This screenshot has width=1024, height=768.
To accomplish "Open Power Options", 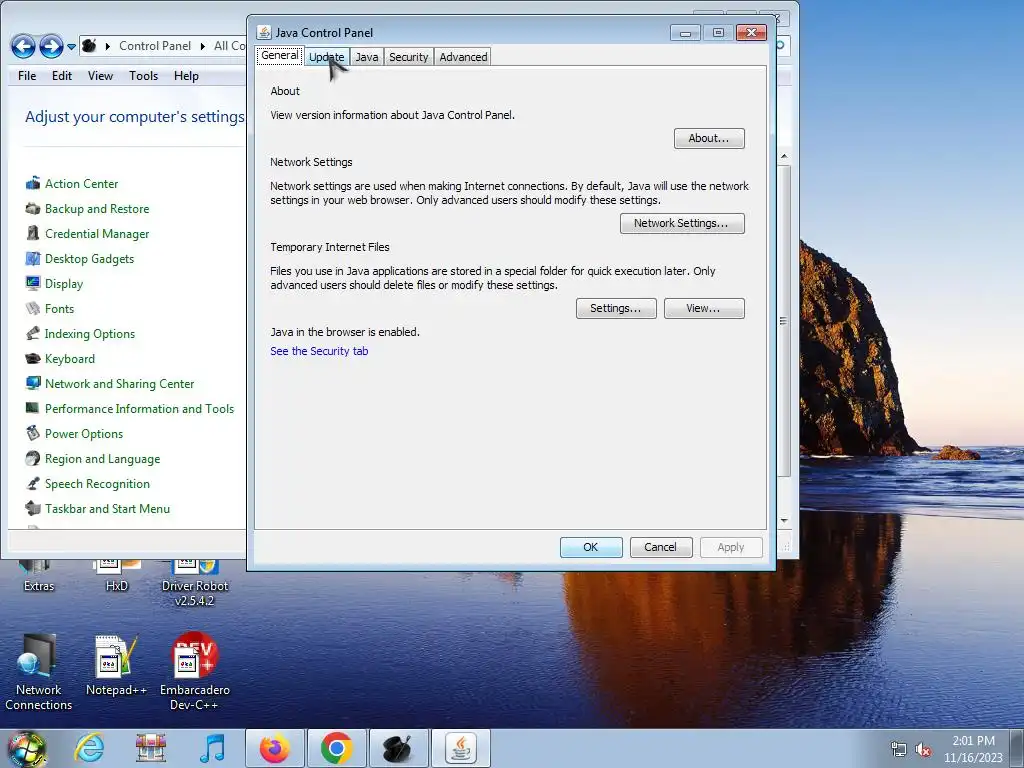I will (x=84, y=434).
